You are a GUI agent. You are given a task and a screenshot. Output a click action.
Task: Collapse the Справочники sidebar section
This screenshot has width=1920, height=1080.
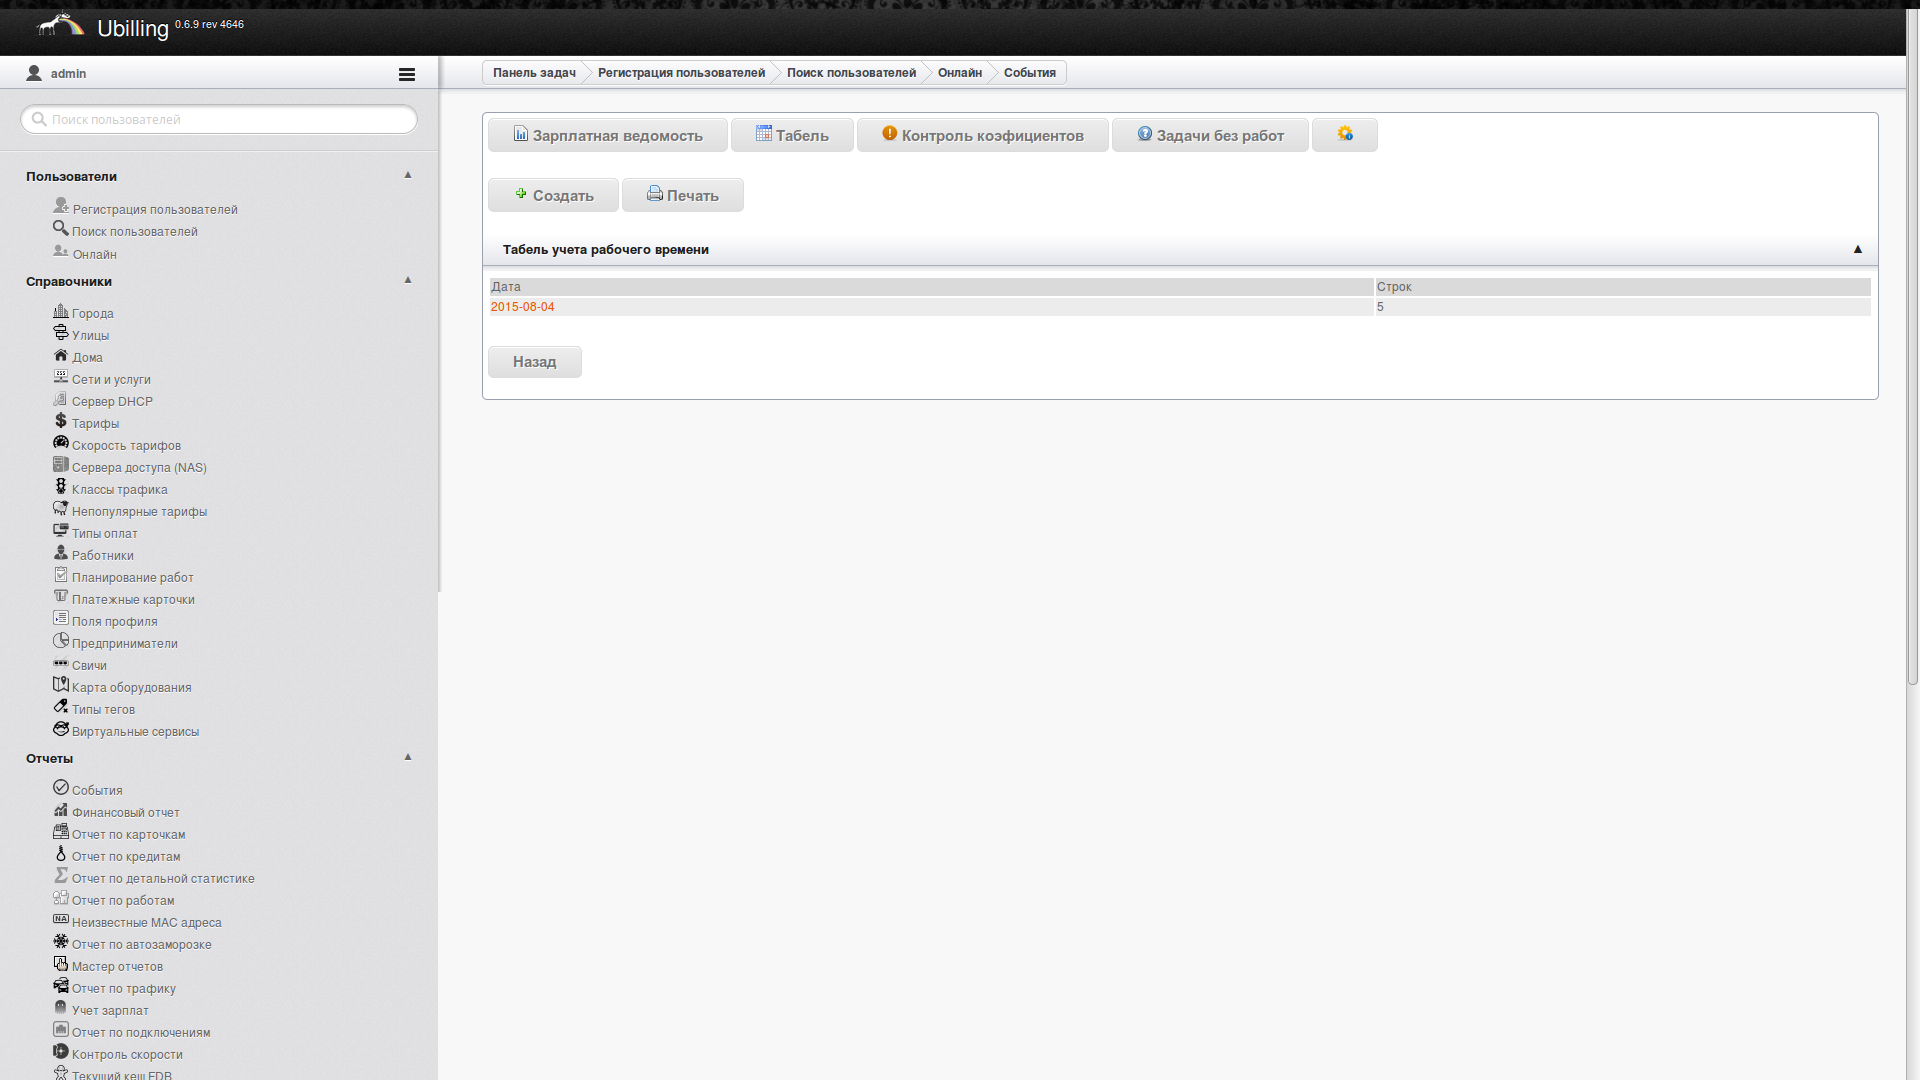(408, 280)
